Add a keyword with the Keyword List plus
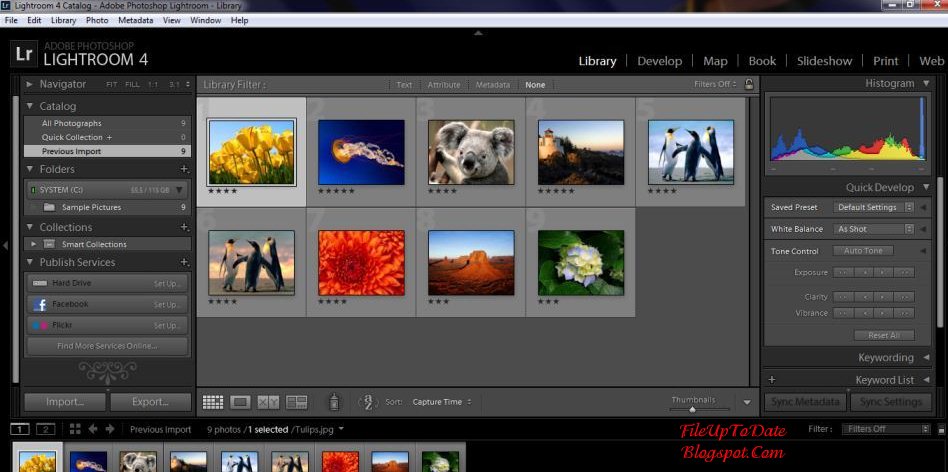This screenshot has width=948, height=472. tap(771, 380)
